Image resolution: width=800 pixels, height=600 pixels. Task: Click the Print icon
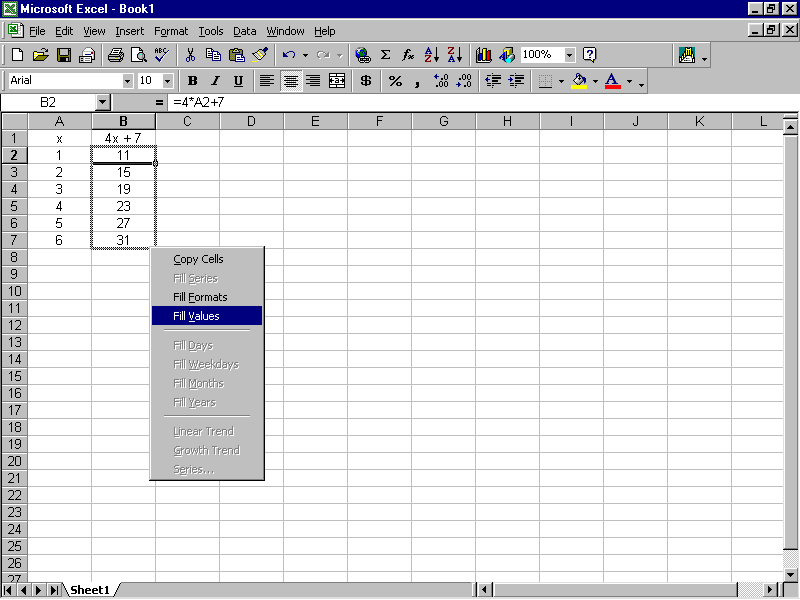pos(116,55)
